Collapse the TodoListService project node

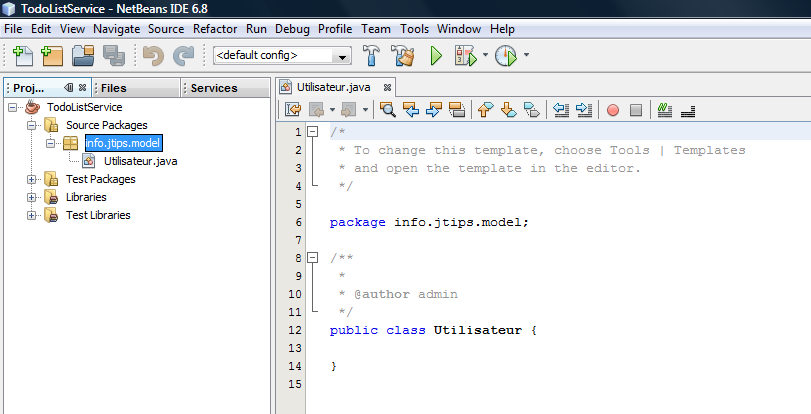click(x=13, y=108)
